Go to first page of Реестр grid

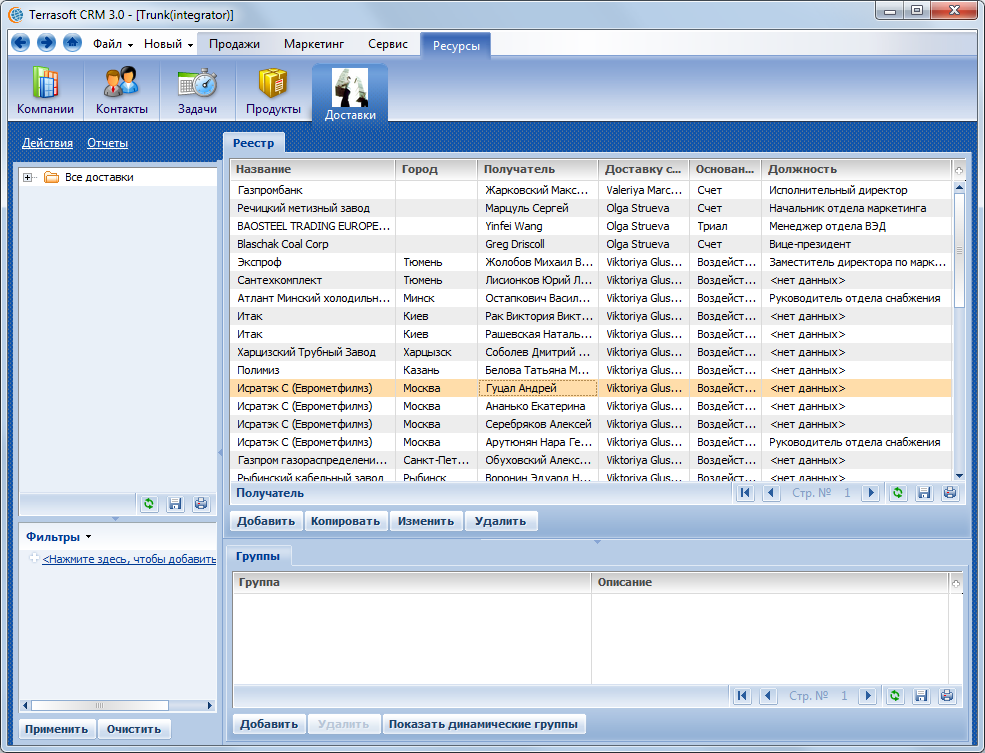[745, 493]
